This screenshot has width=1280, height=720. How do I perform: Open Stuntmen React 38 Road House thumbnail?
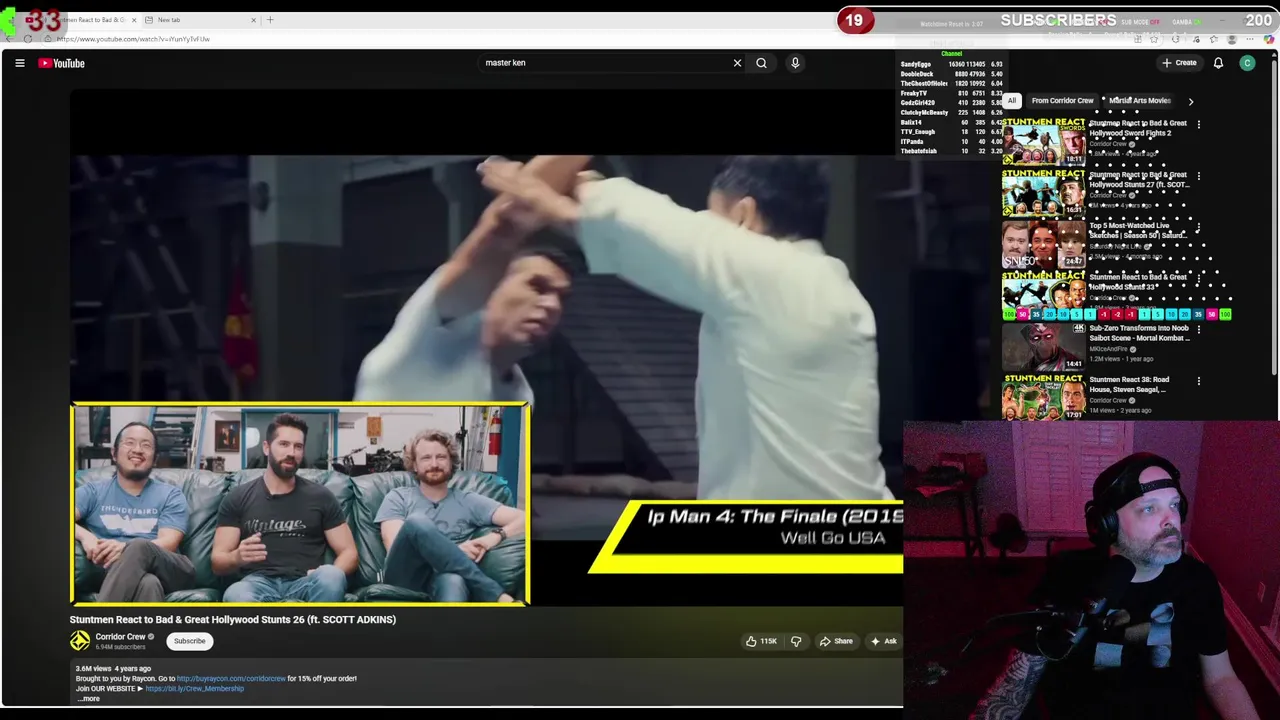[1044, 397]
